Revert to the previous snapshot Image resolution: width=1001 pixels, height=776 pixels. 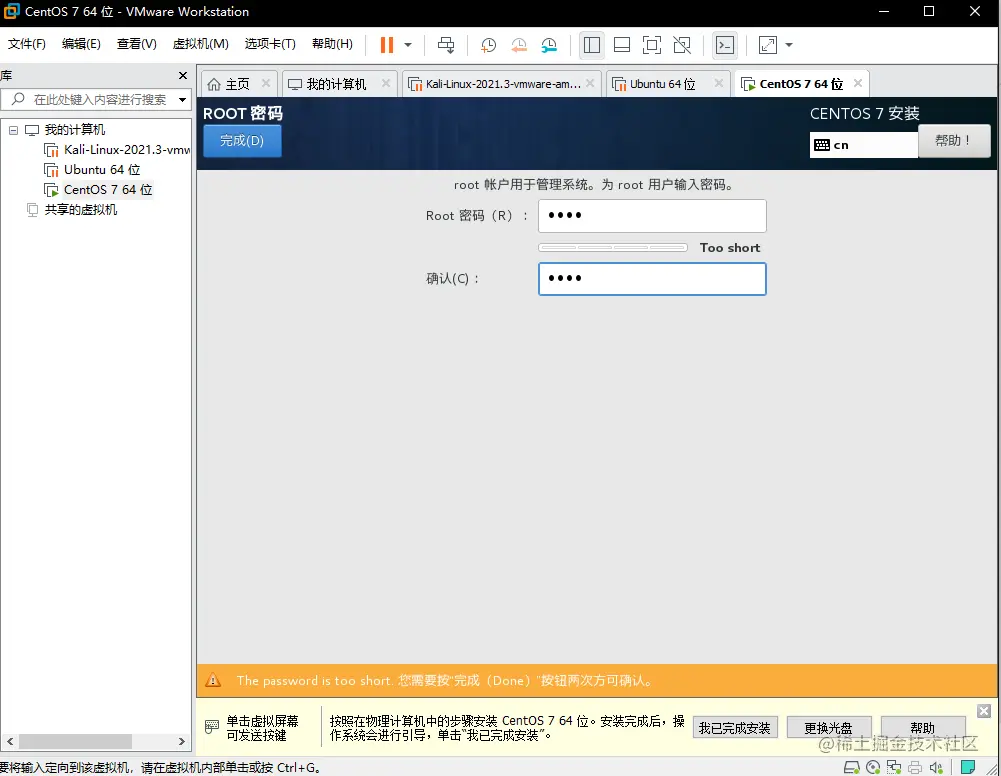[519, 45]
